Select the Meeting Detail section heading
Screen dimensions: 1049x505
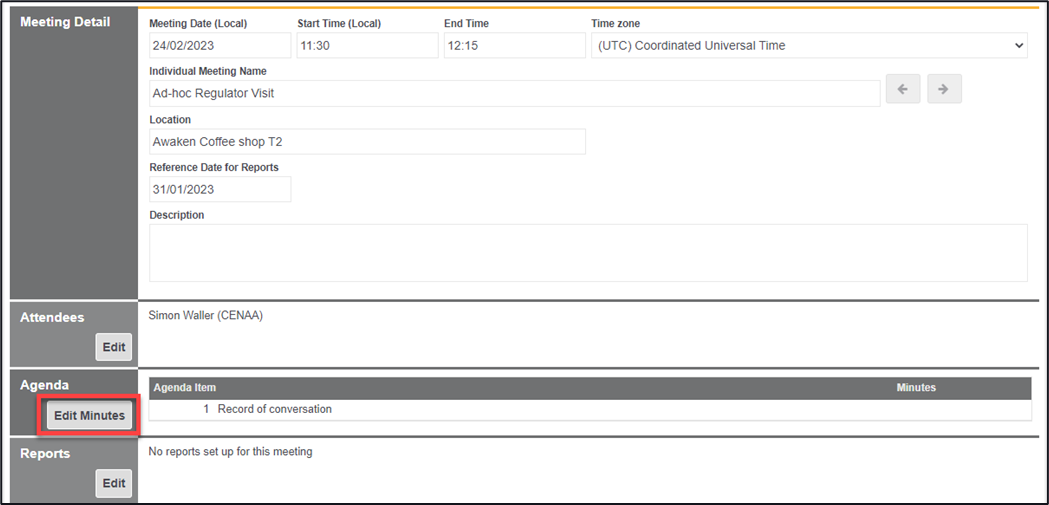coord(66,22)
